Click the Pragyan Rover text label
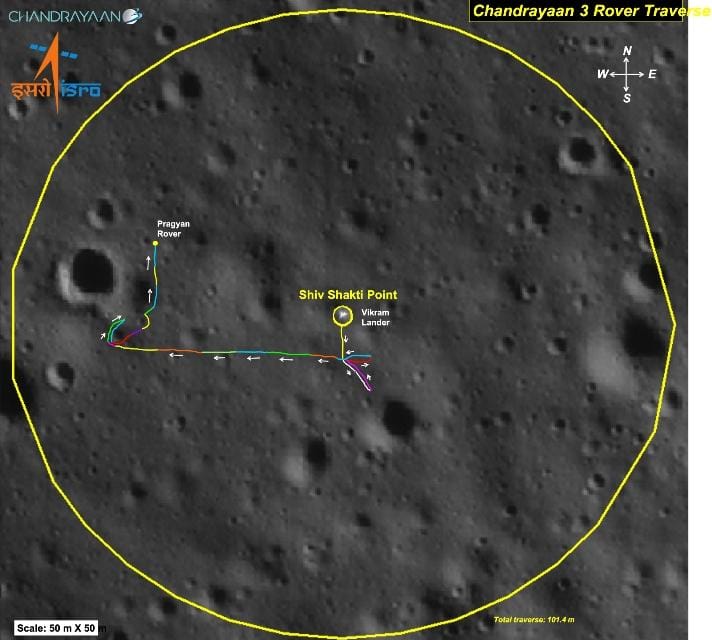 173,229
